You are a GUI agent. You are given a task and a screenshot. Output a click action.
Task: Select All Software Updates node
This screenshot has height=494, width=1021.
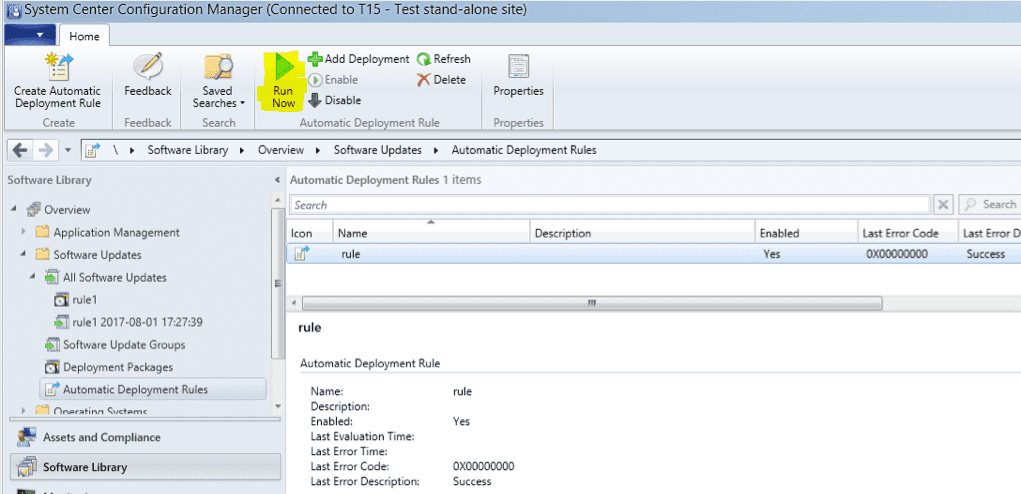pos(105,277)
